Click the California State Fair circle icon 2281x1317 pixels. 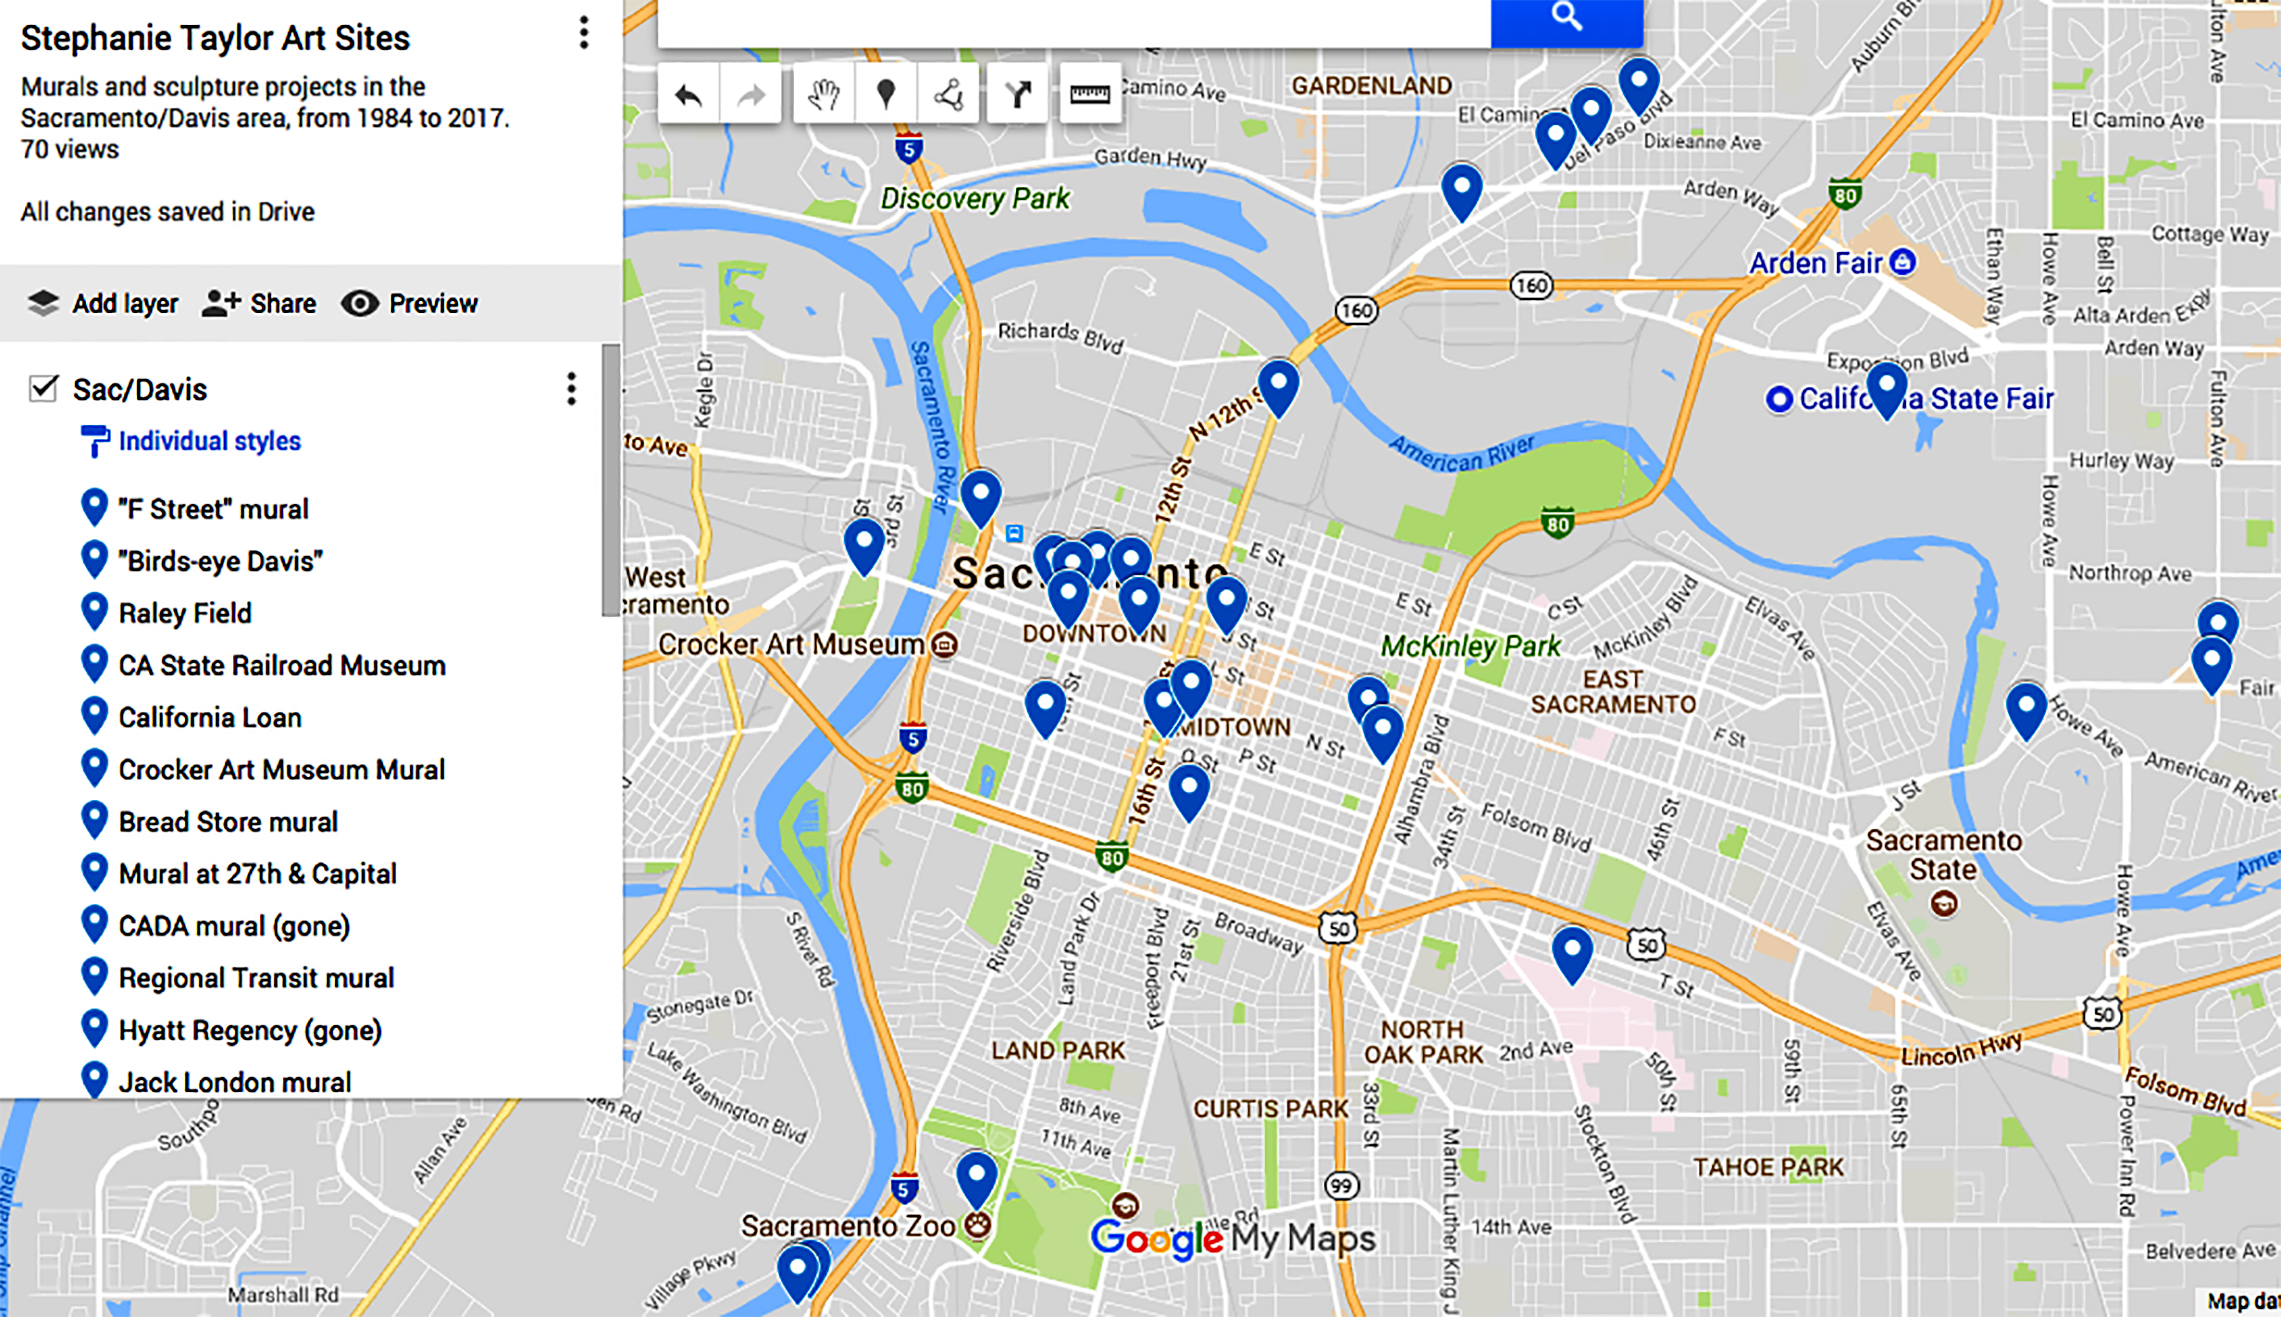1778,399
